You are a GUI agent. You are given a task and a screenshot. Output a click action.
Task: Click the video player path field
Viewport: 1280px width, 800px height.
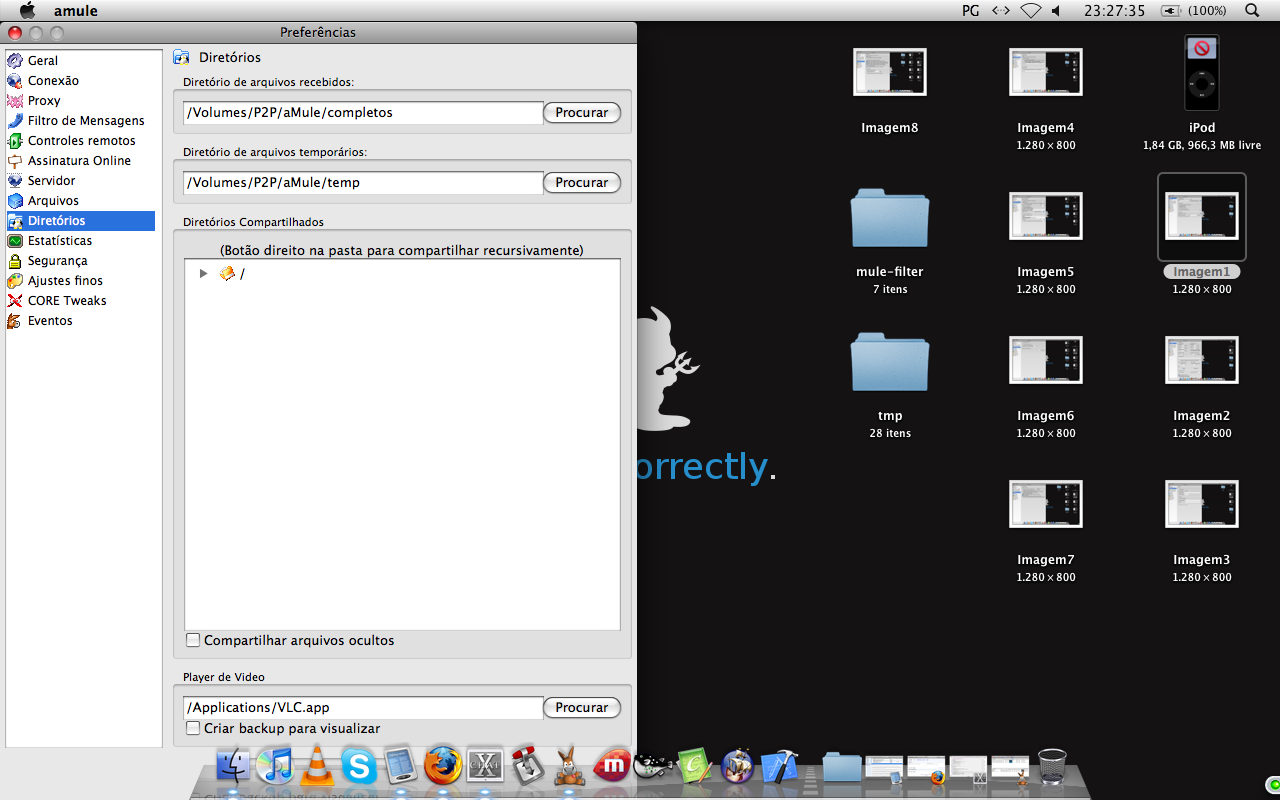click(x=363, y=708)
